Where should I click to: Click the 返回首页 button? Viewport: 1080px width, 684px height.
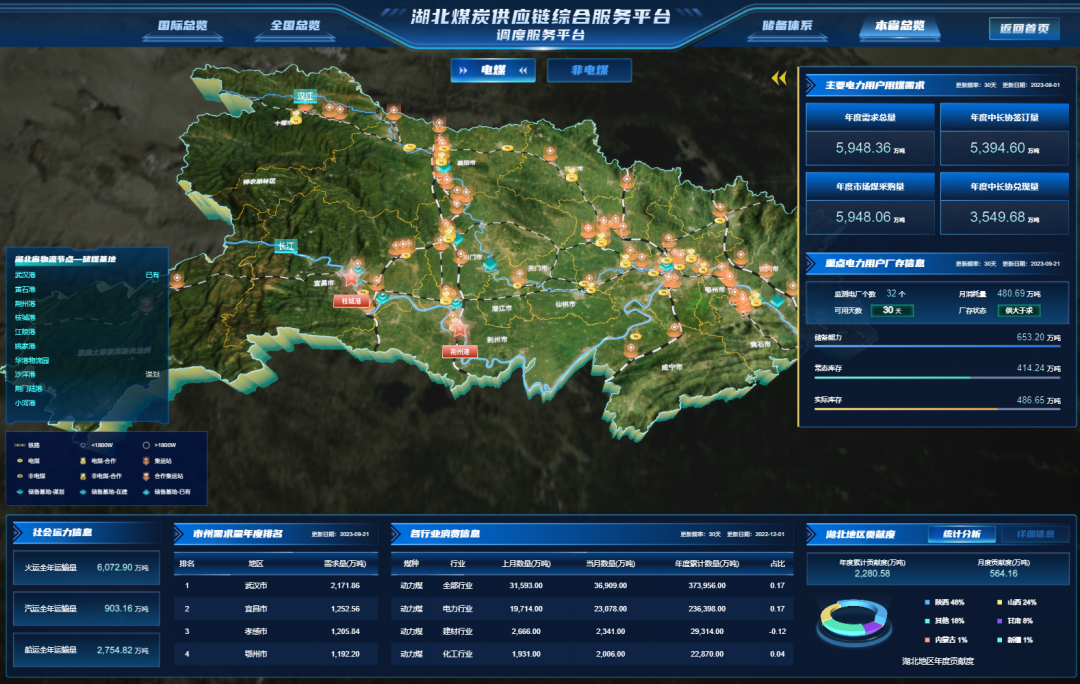[x=1024, y=28]
